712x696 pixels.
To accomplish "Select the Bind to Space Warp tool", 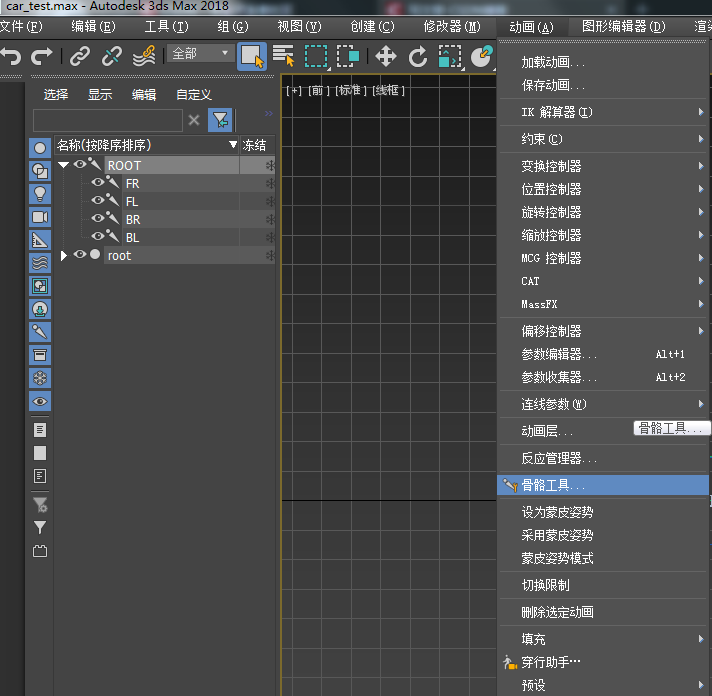I will (144, 56).
